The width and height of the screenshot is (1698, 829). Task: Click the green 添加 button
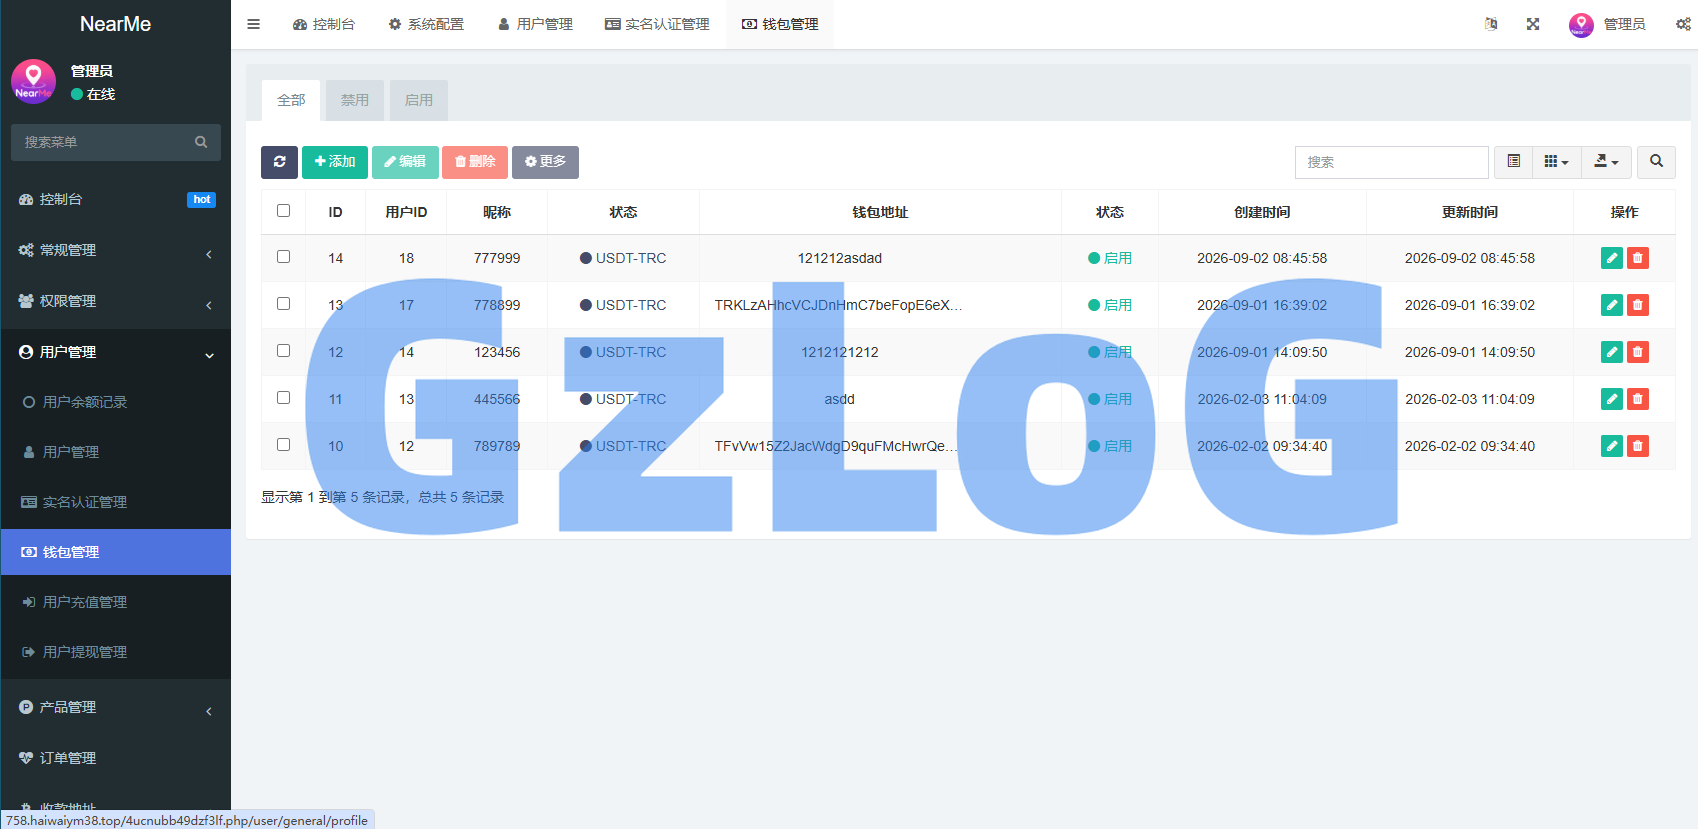point(335,162)
